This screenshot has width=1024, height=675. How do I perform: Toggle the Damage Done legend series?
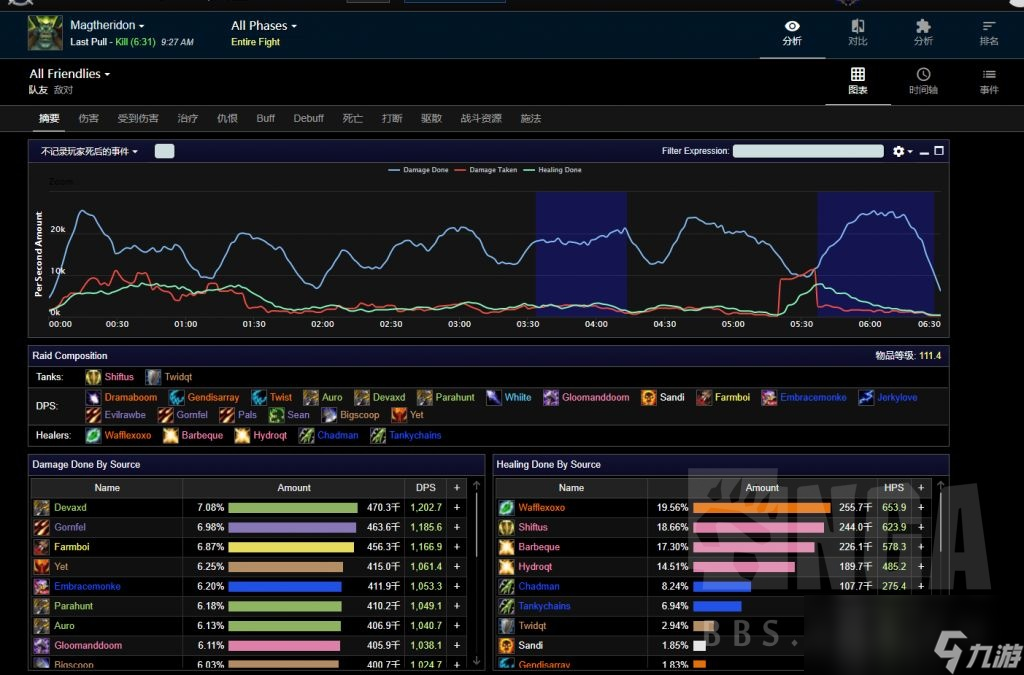click(419, 170)
